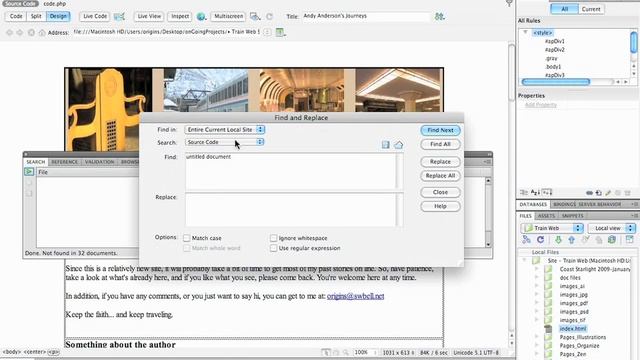
Task: Expand Files panel to show local and remote
Action: tap(629, 240)
